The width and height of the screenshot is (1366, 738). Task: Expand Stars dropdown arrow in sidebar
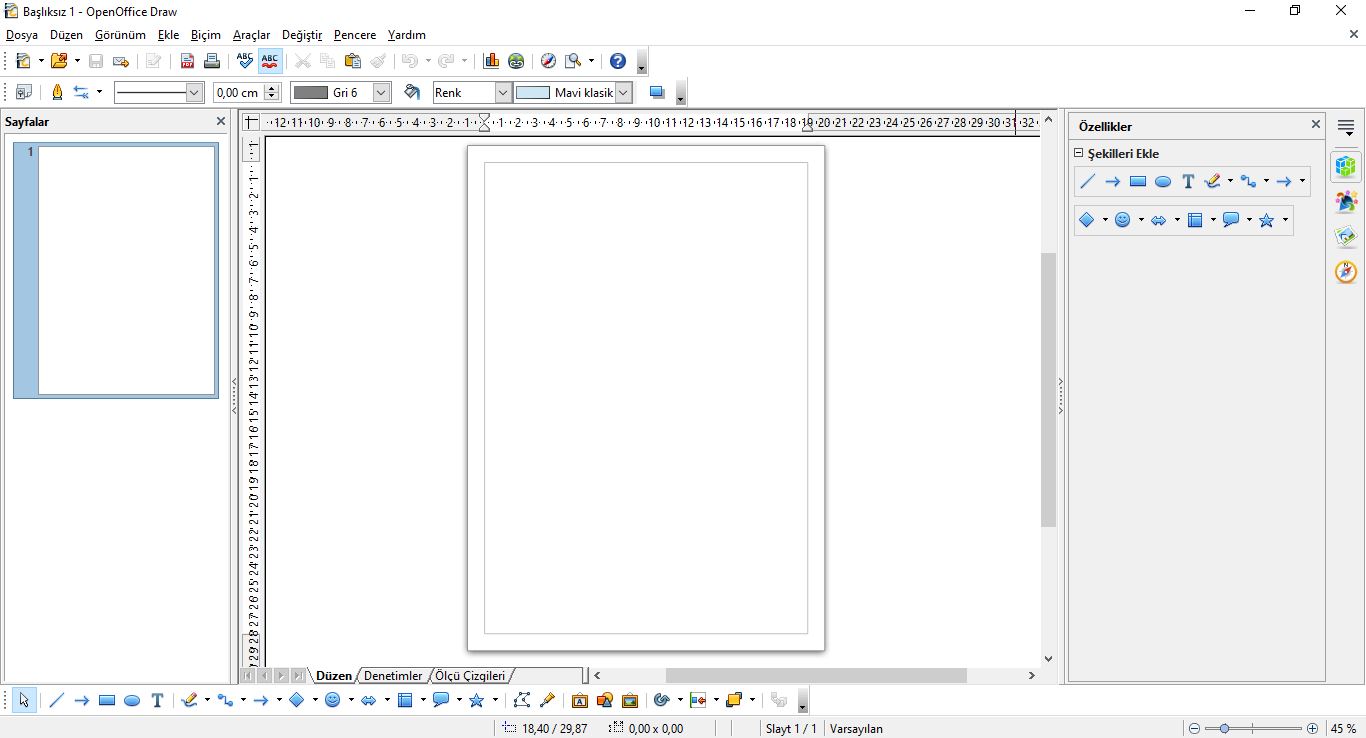click(1285, 220)
